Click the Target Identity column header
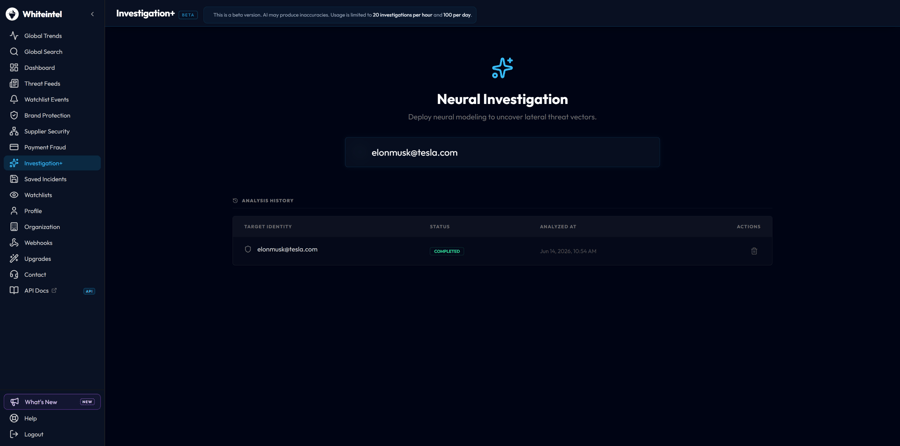 click(x=268, y=227)
